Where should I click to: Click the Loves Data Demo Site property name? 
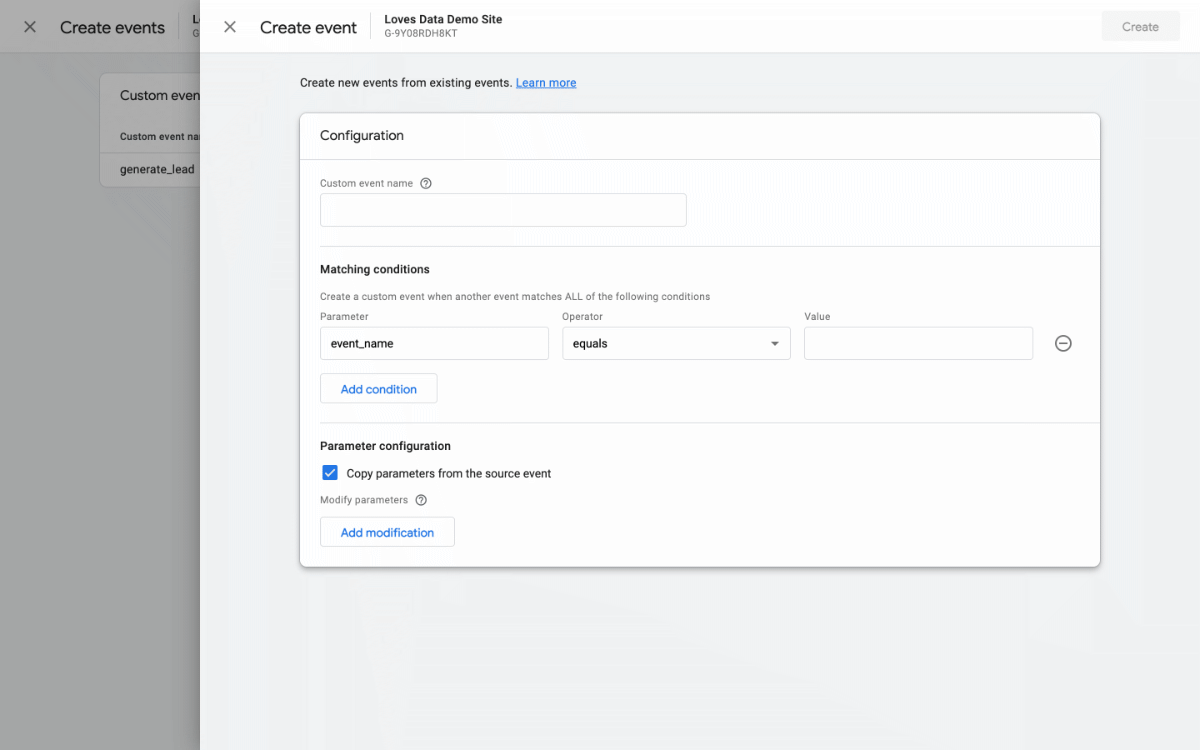coord(443,19)
